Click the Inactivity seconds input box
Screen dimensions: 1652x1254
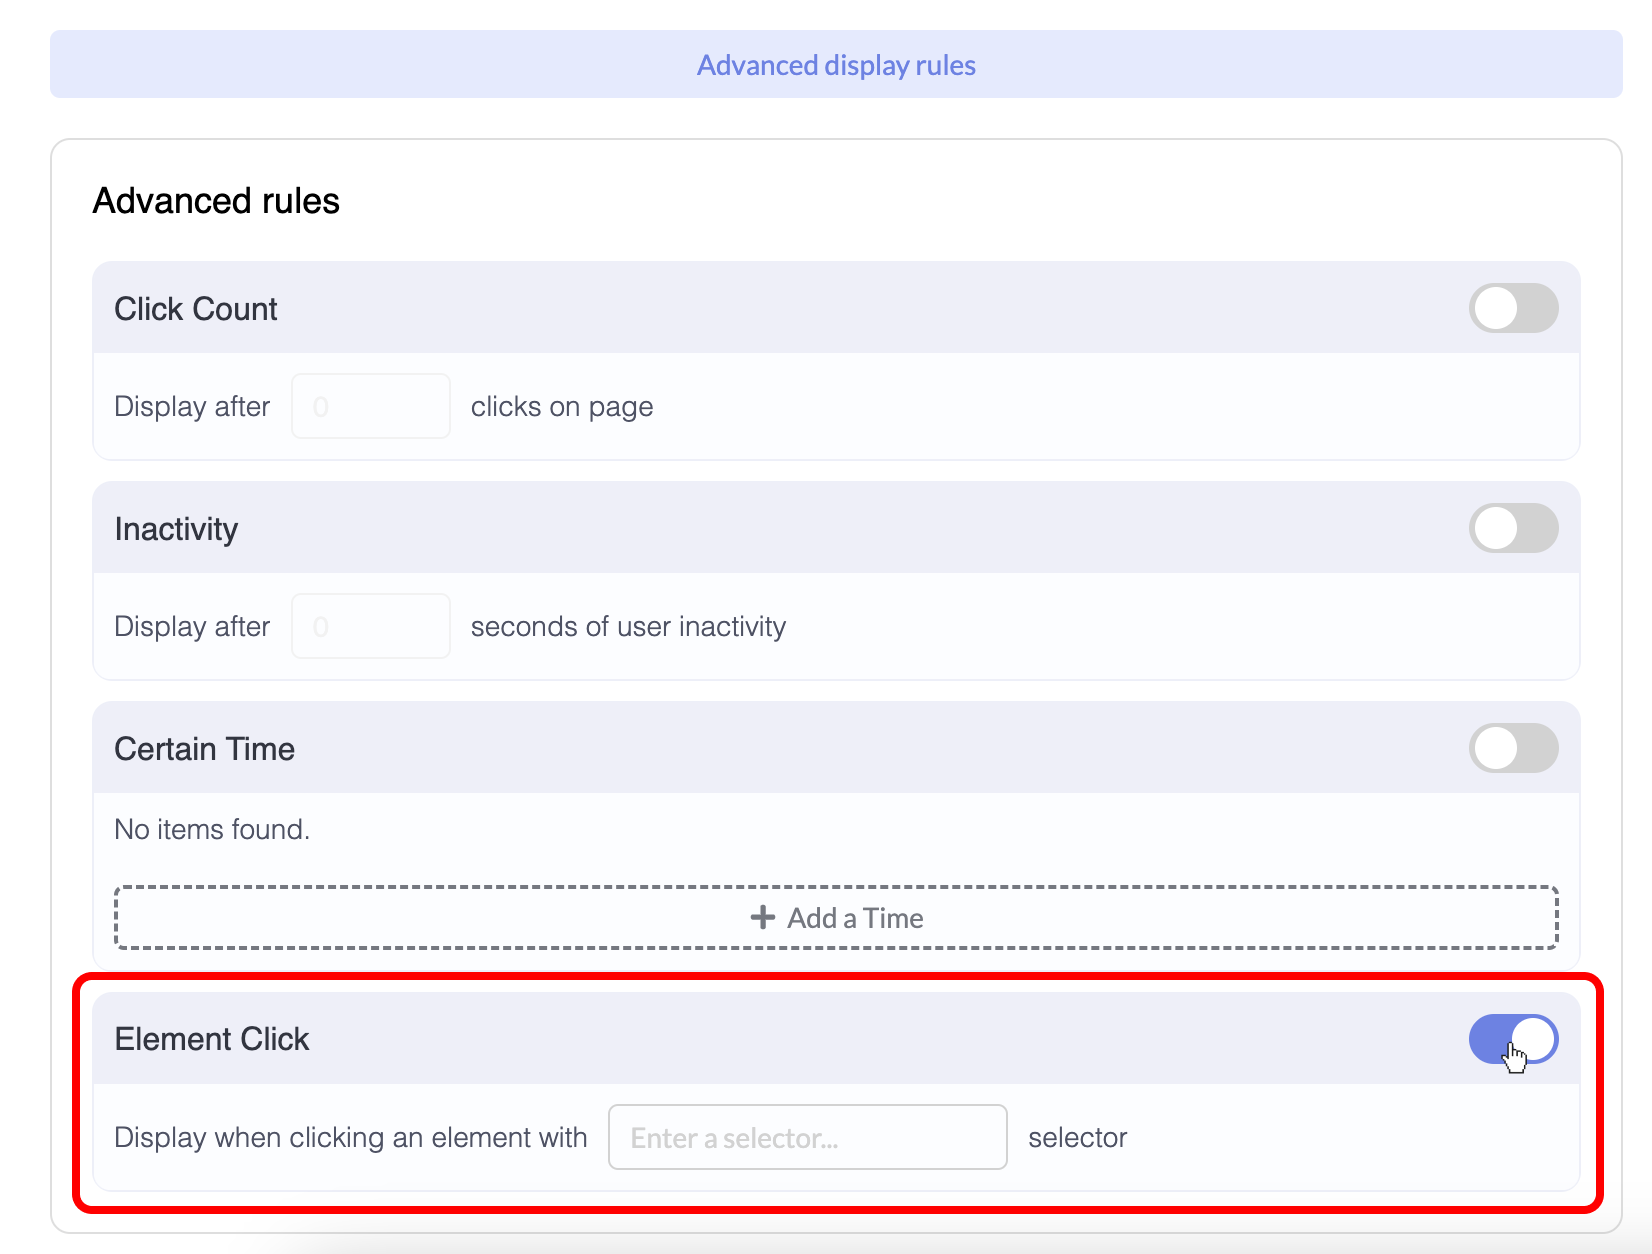370,626
